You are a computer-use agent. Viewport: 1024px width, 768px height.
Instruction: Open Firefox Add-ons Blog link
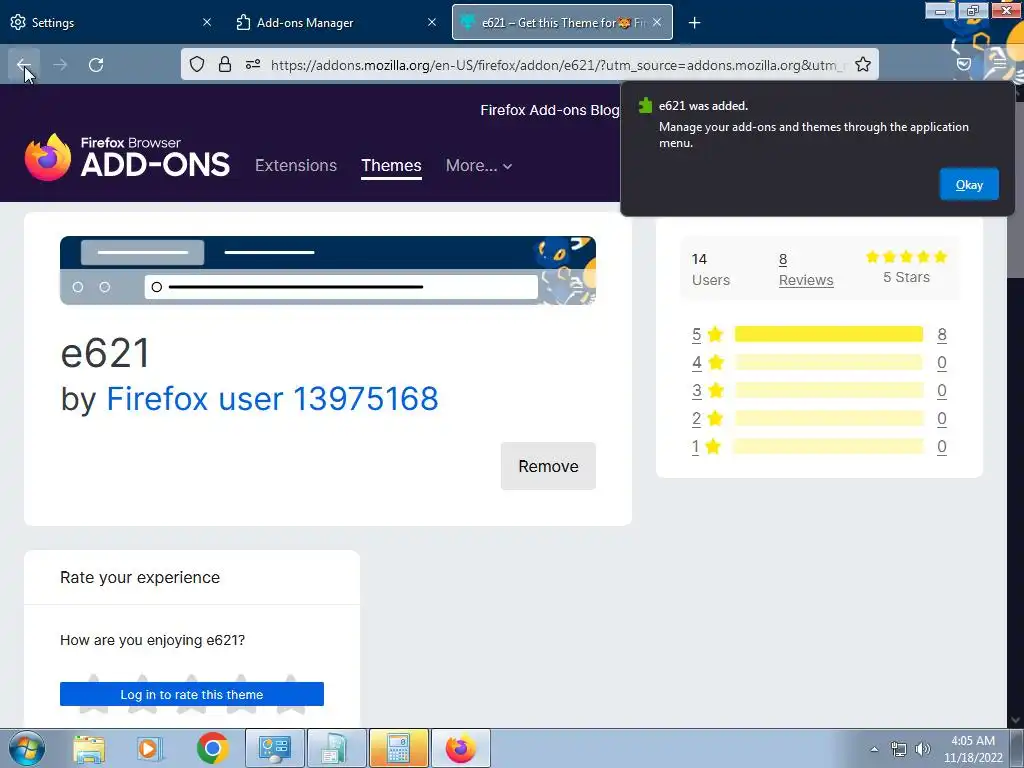click(x=549, y=110)
